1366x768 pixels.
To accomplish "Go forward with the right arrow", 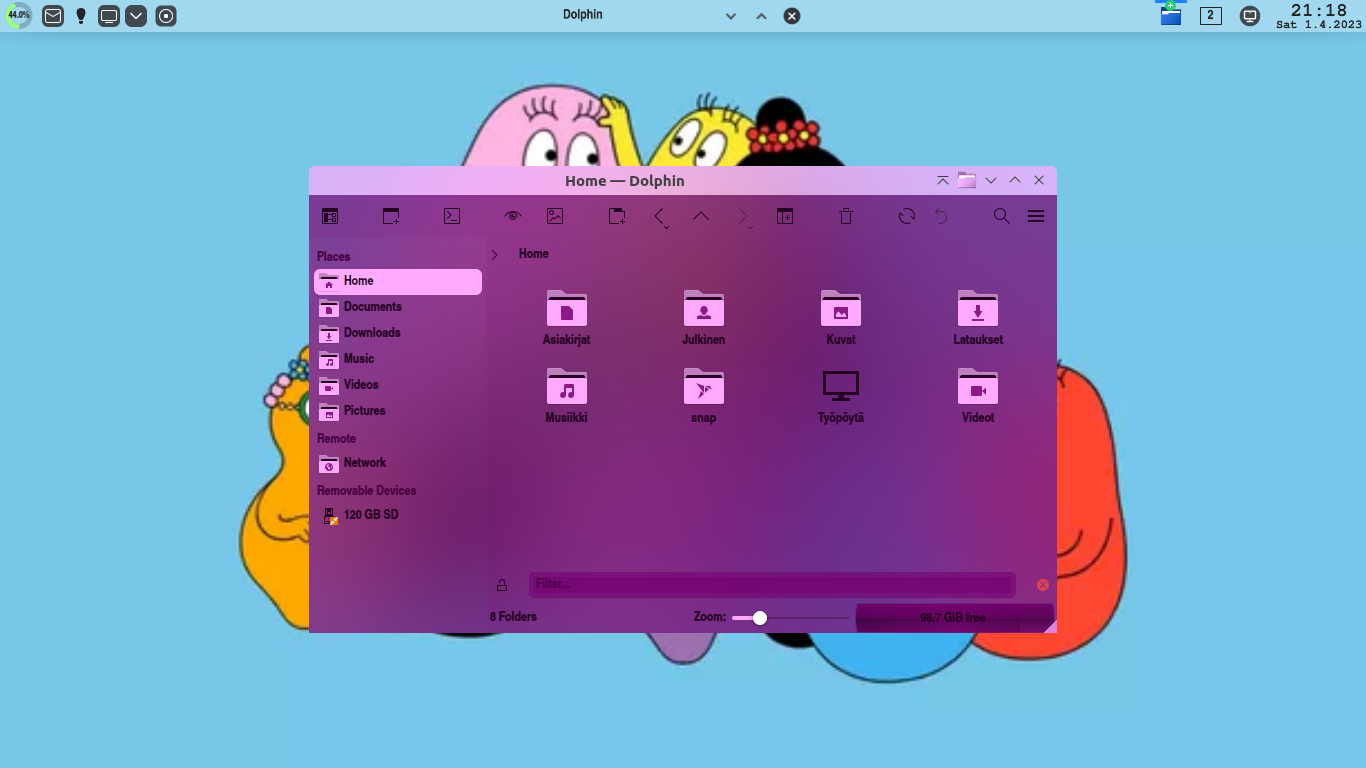I will (x=743, y=217).
